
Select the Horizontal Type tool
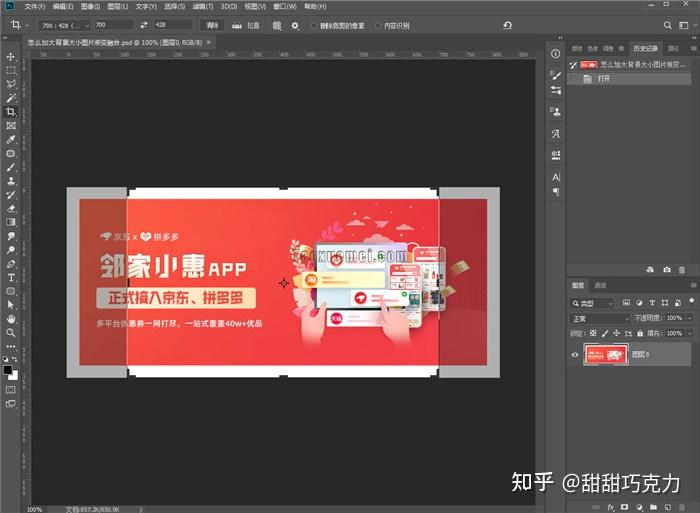point(11,278)
